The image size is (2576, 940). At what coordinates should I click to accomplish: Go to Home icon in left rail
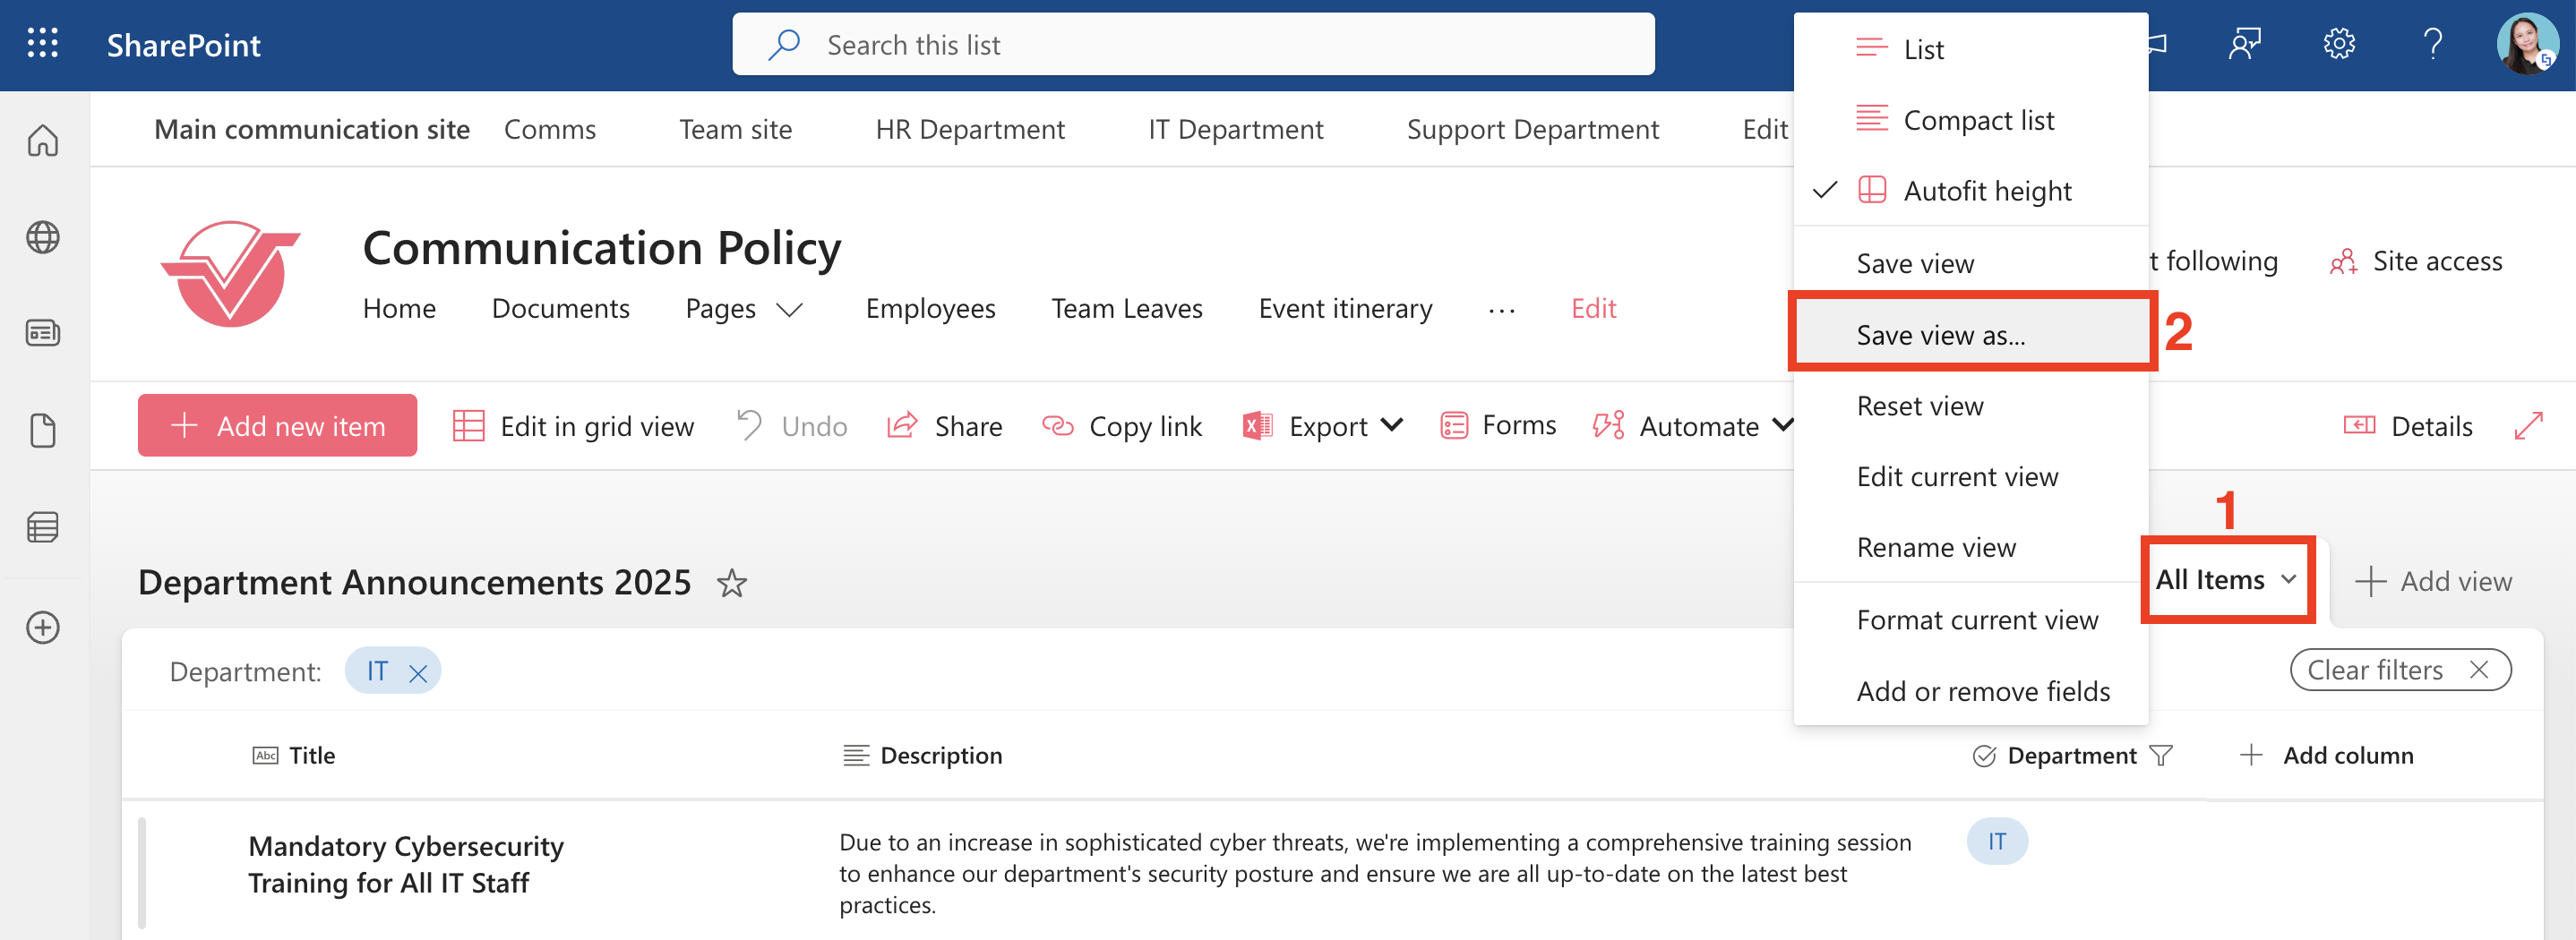[42, 139]
